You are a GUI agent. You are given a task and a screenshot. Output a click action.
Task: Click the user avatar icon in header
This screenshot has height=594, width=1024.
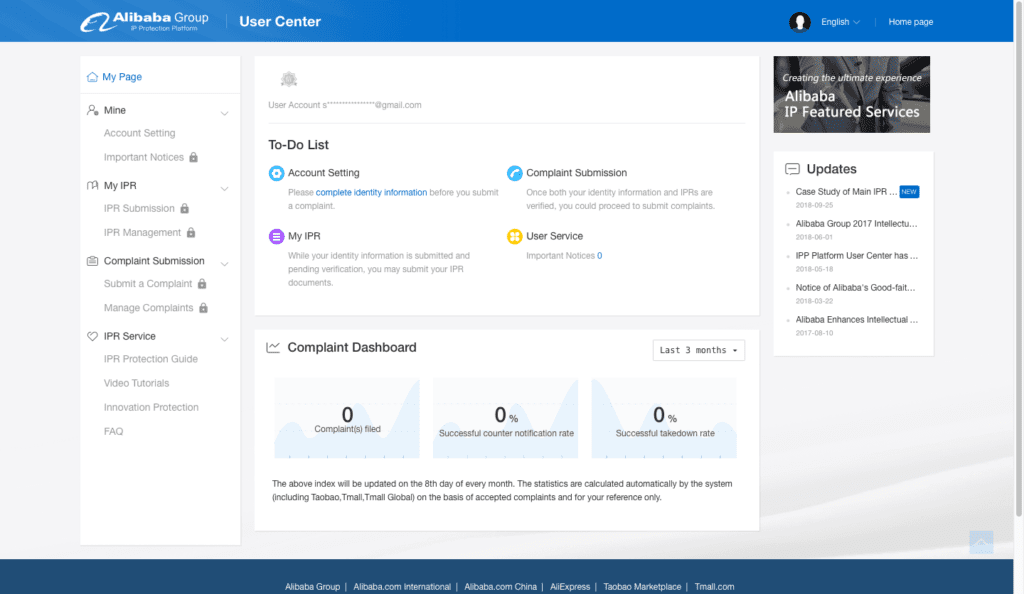click(799, 22)
